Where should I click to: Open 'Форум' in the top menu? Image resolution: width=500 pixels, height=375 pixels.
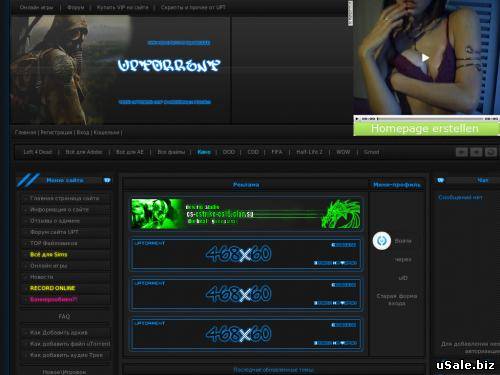tap(76, 7)
